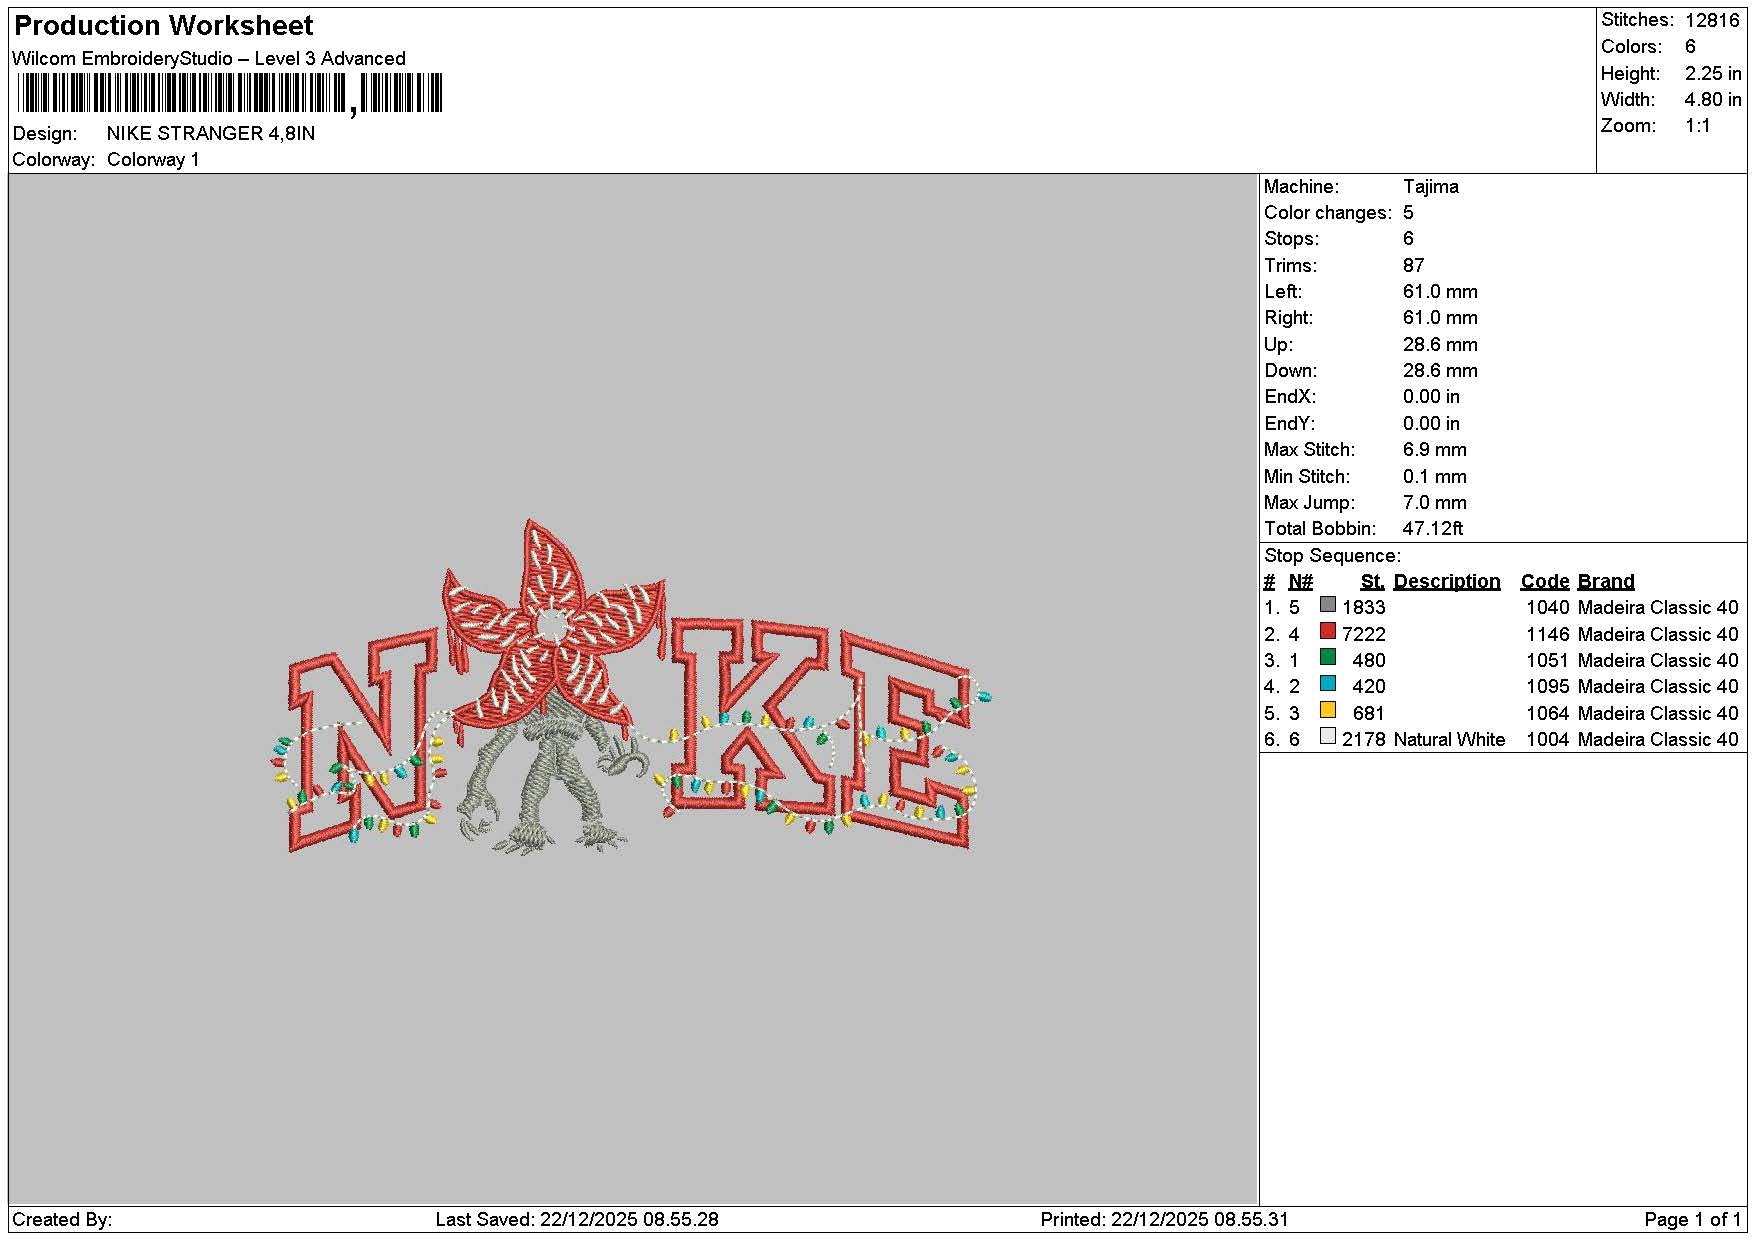Click thread code 1040 in the stop sequence
1755x1240 pixels.
coord(1548,608)
